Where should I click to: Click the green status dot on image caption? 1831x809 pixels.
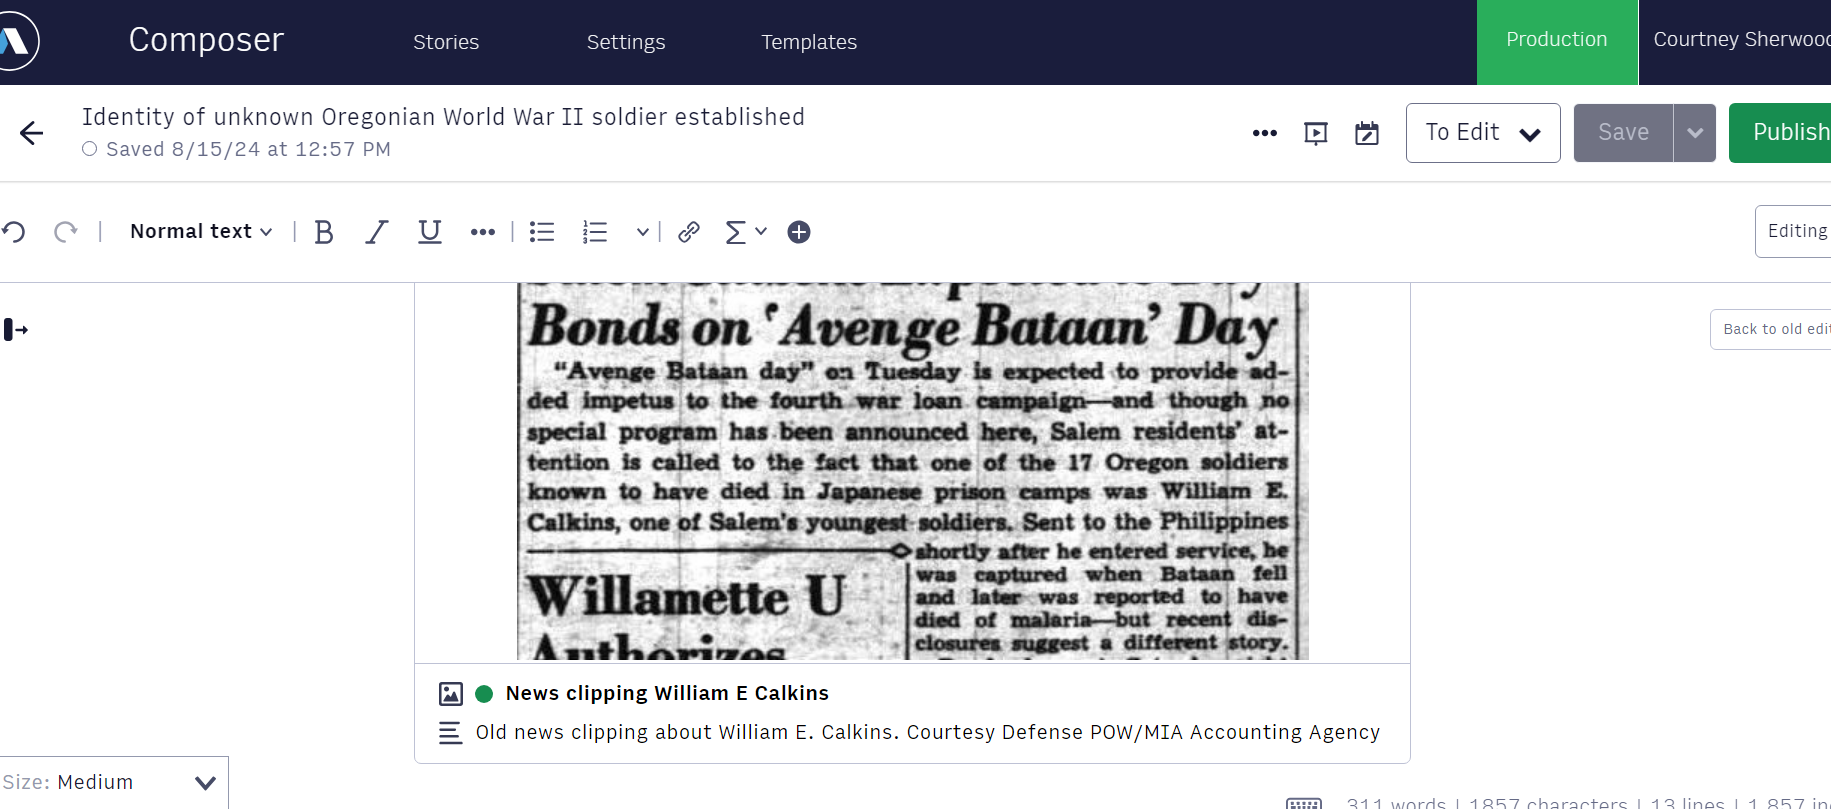[484, 694]
